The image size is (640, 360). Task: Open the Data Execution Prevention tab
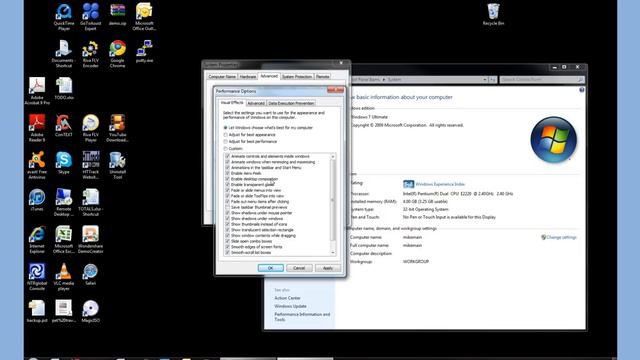pyautogui.click(x=291, y=103)
